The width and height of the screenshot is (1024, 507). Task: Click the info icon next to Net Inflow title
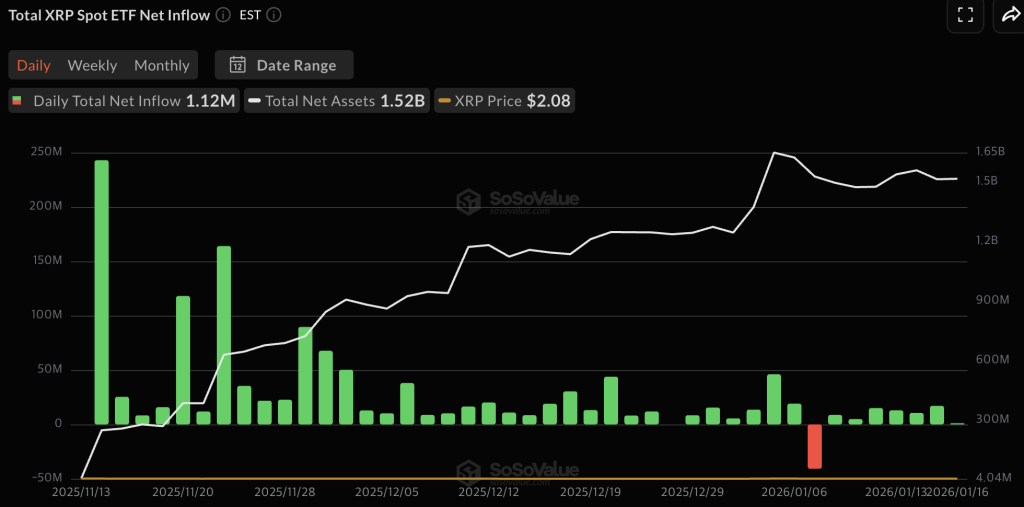click(x=223, y=15)
